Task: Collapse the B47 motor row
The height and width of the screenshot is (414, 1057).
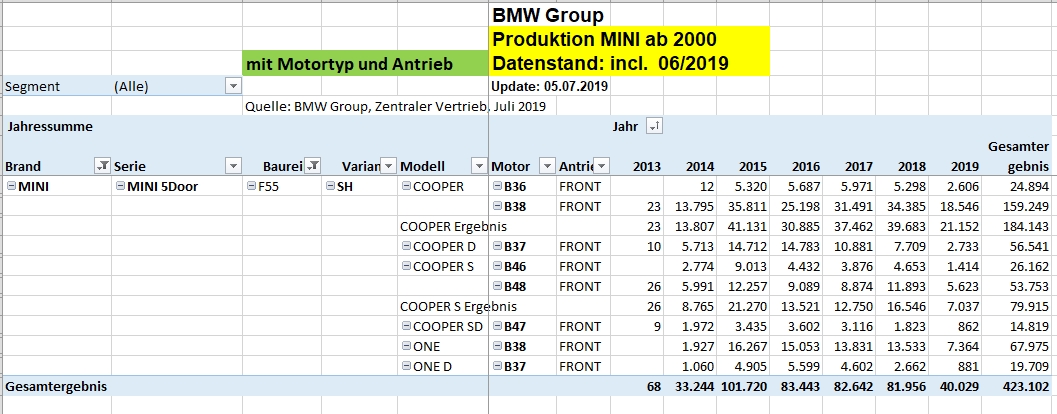Action: click(x=497, y=326)
